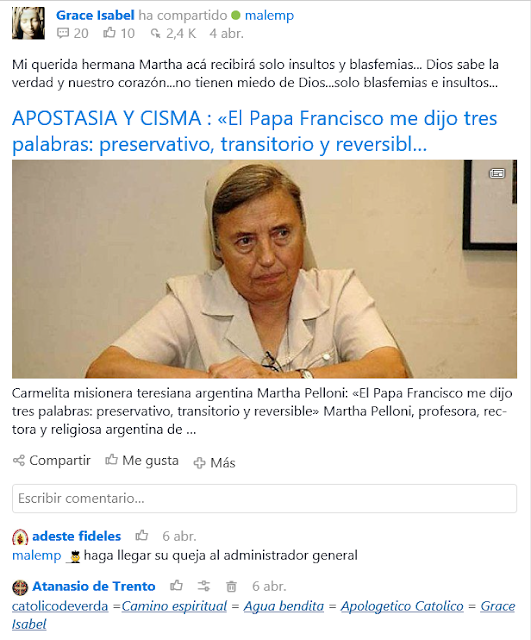
Task: Open the malemp profile link in header
Action: click(x=269, y=16)
